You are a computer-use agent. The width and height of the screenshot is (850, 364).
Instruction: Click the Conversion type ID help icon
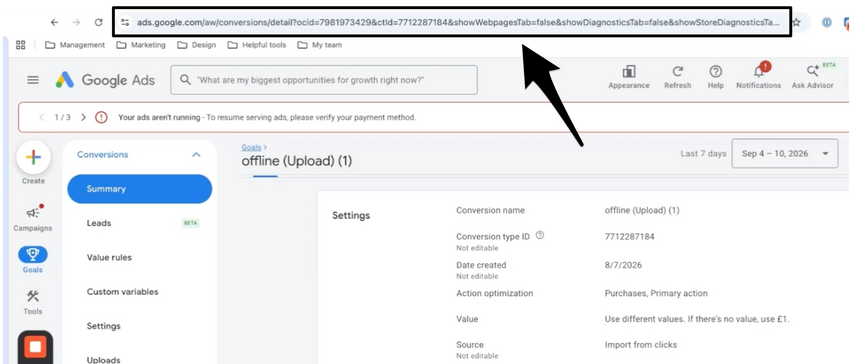(539, 235)
